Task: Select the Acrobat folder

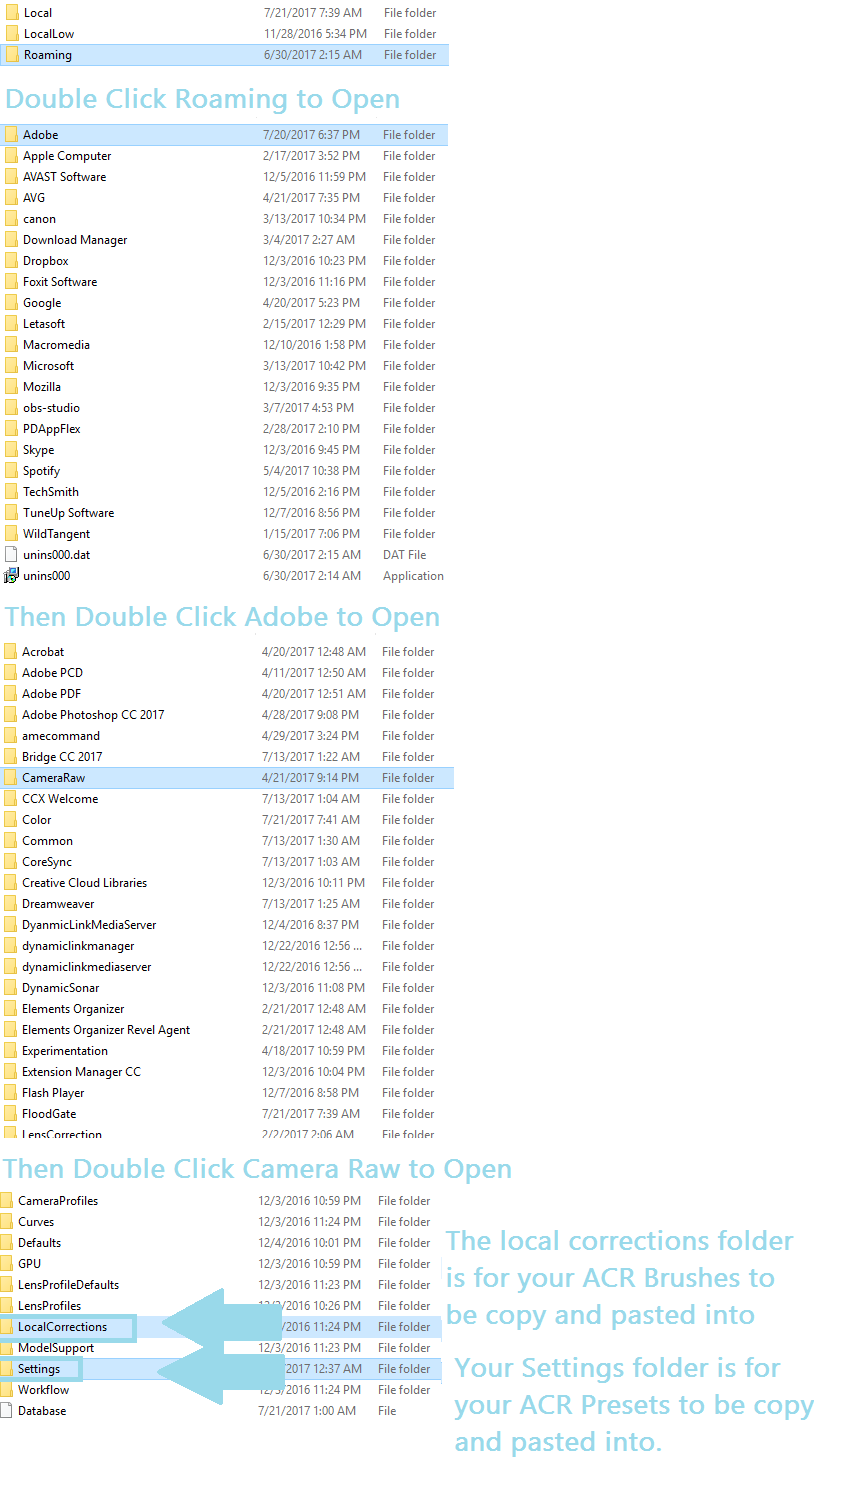Action: pyautogui.click(x=43, y=652)
